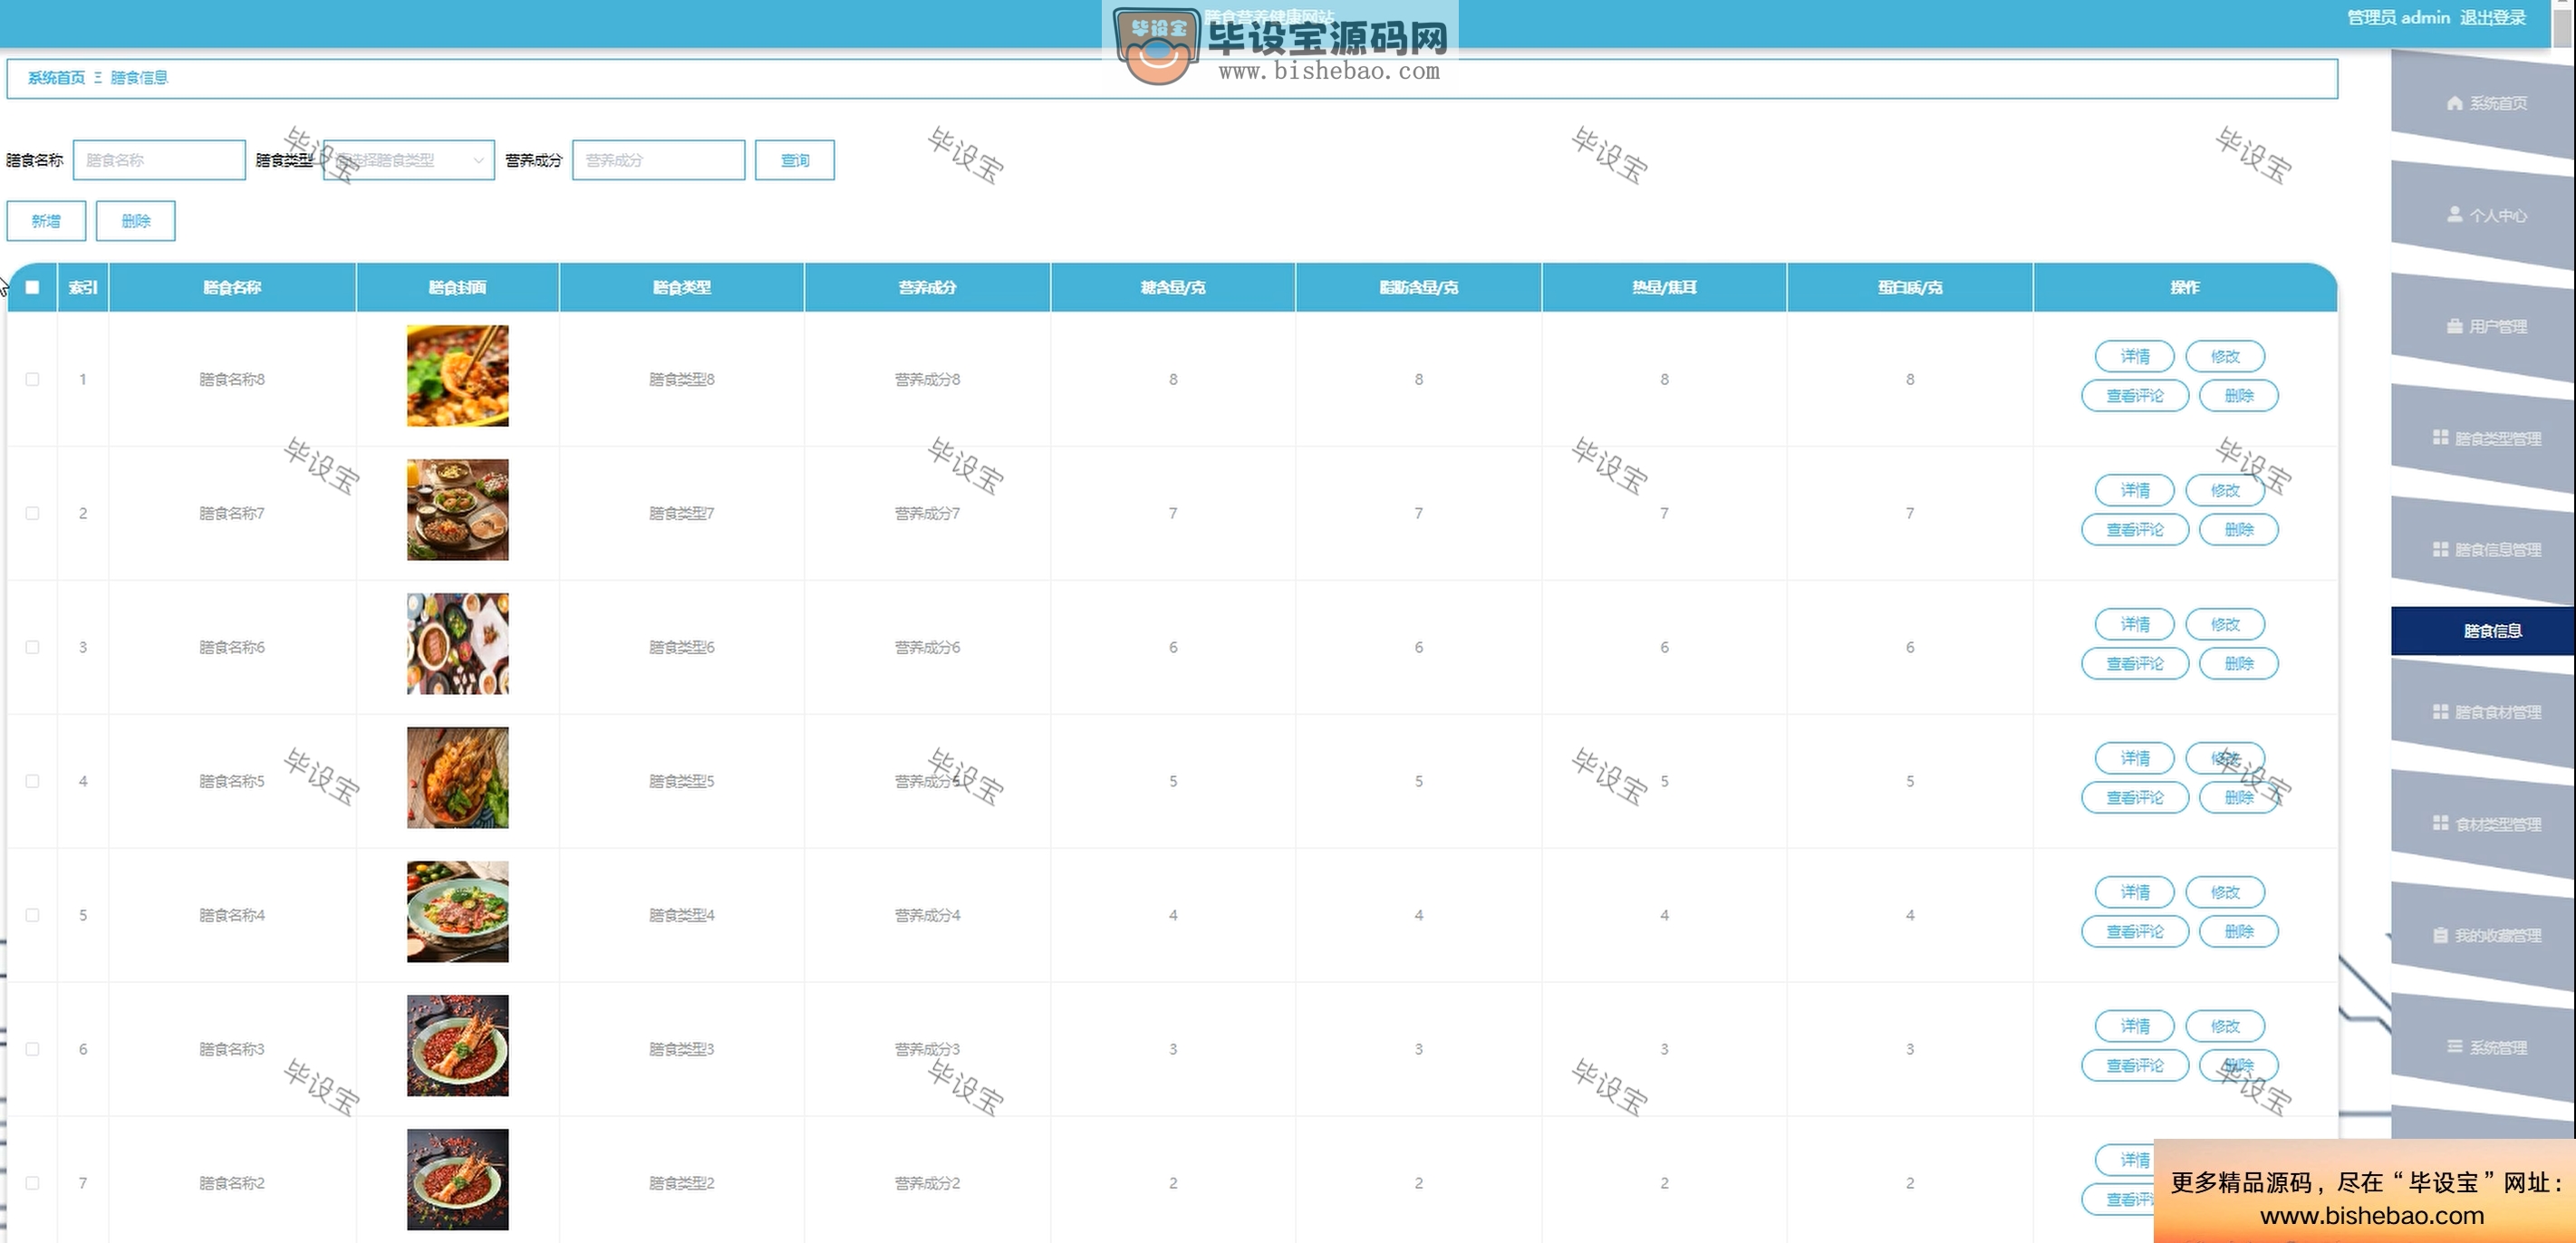Click the cover image of 膳食名称5
The width and height of the screenshot is (2576, 1243).
click(x=458, y=778)
